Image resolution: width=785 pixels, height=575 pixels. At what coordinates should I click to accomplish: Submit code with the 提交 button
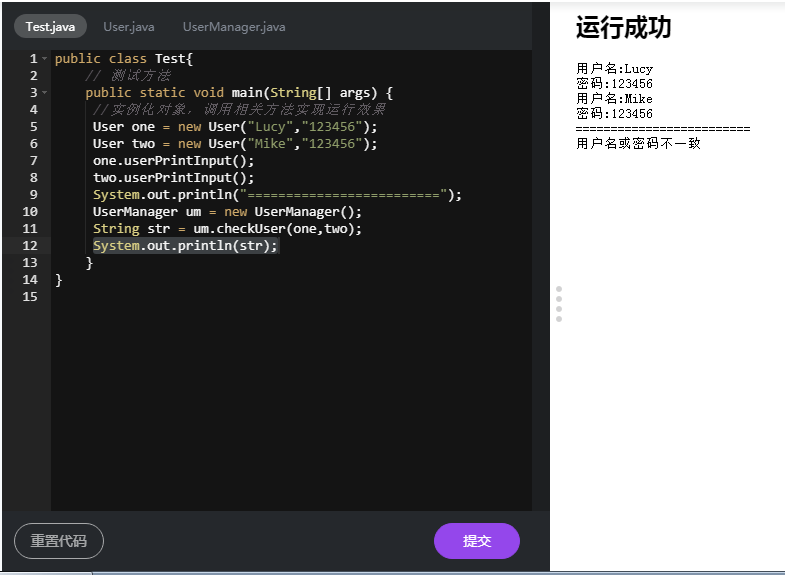477,540
